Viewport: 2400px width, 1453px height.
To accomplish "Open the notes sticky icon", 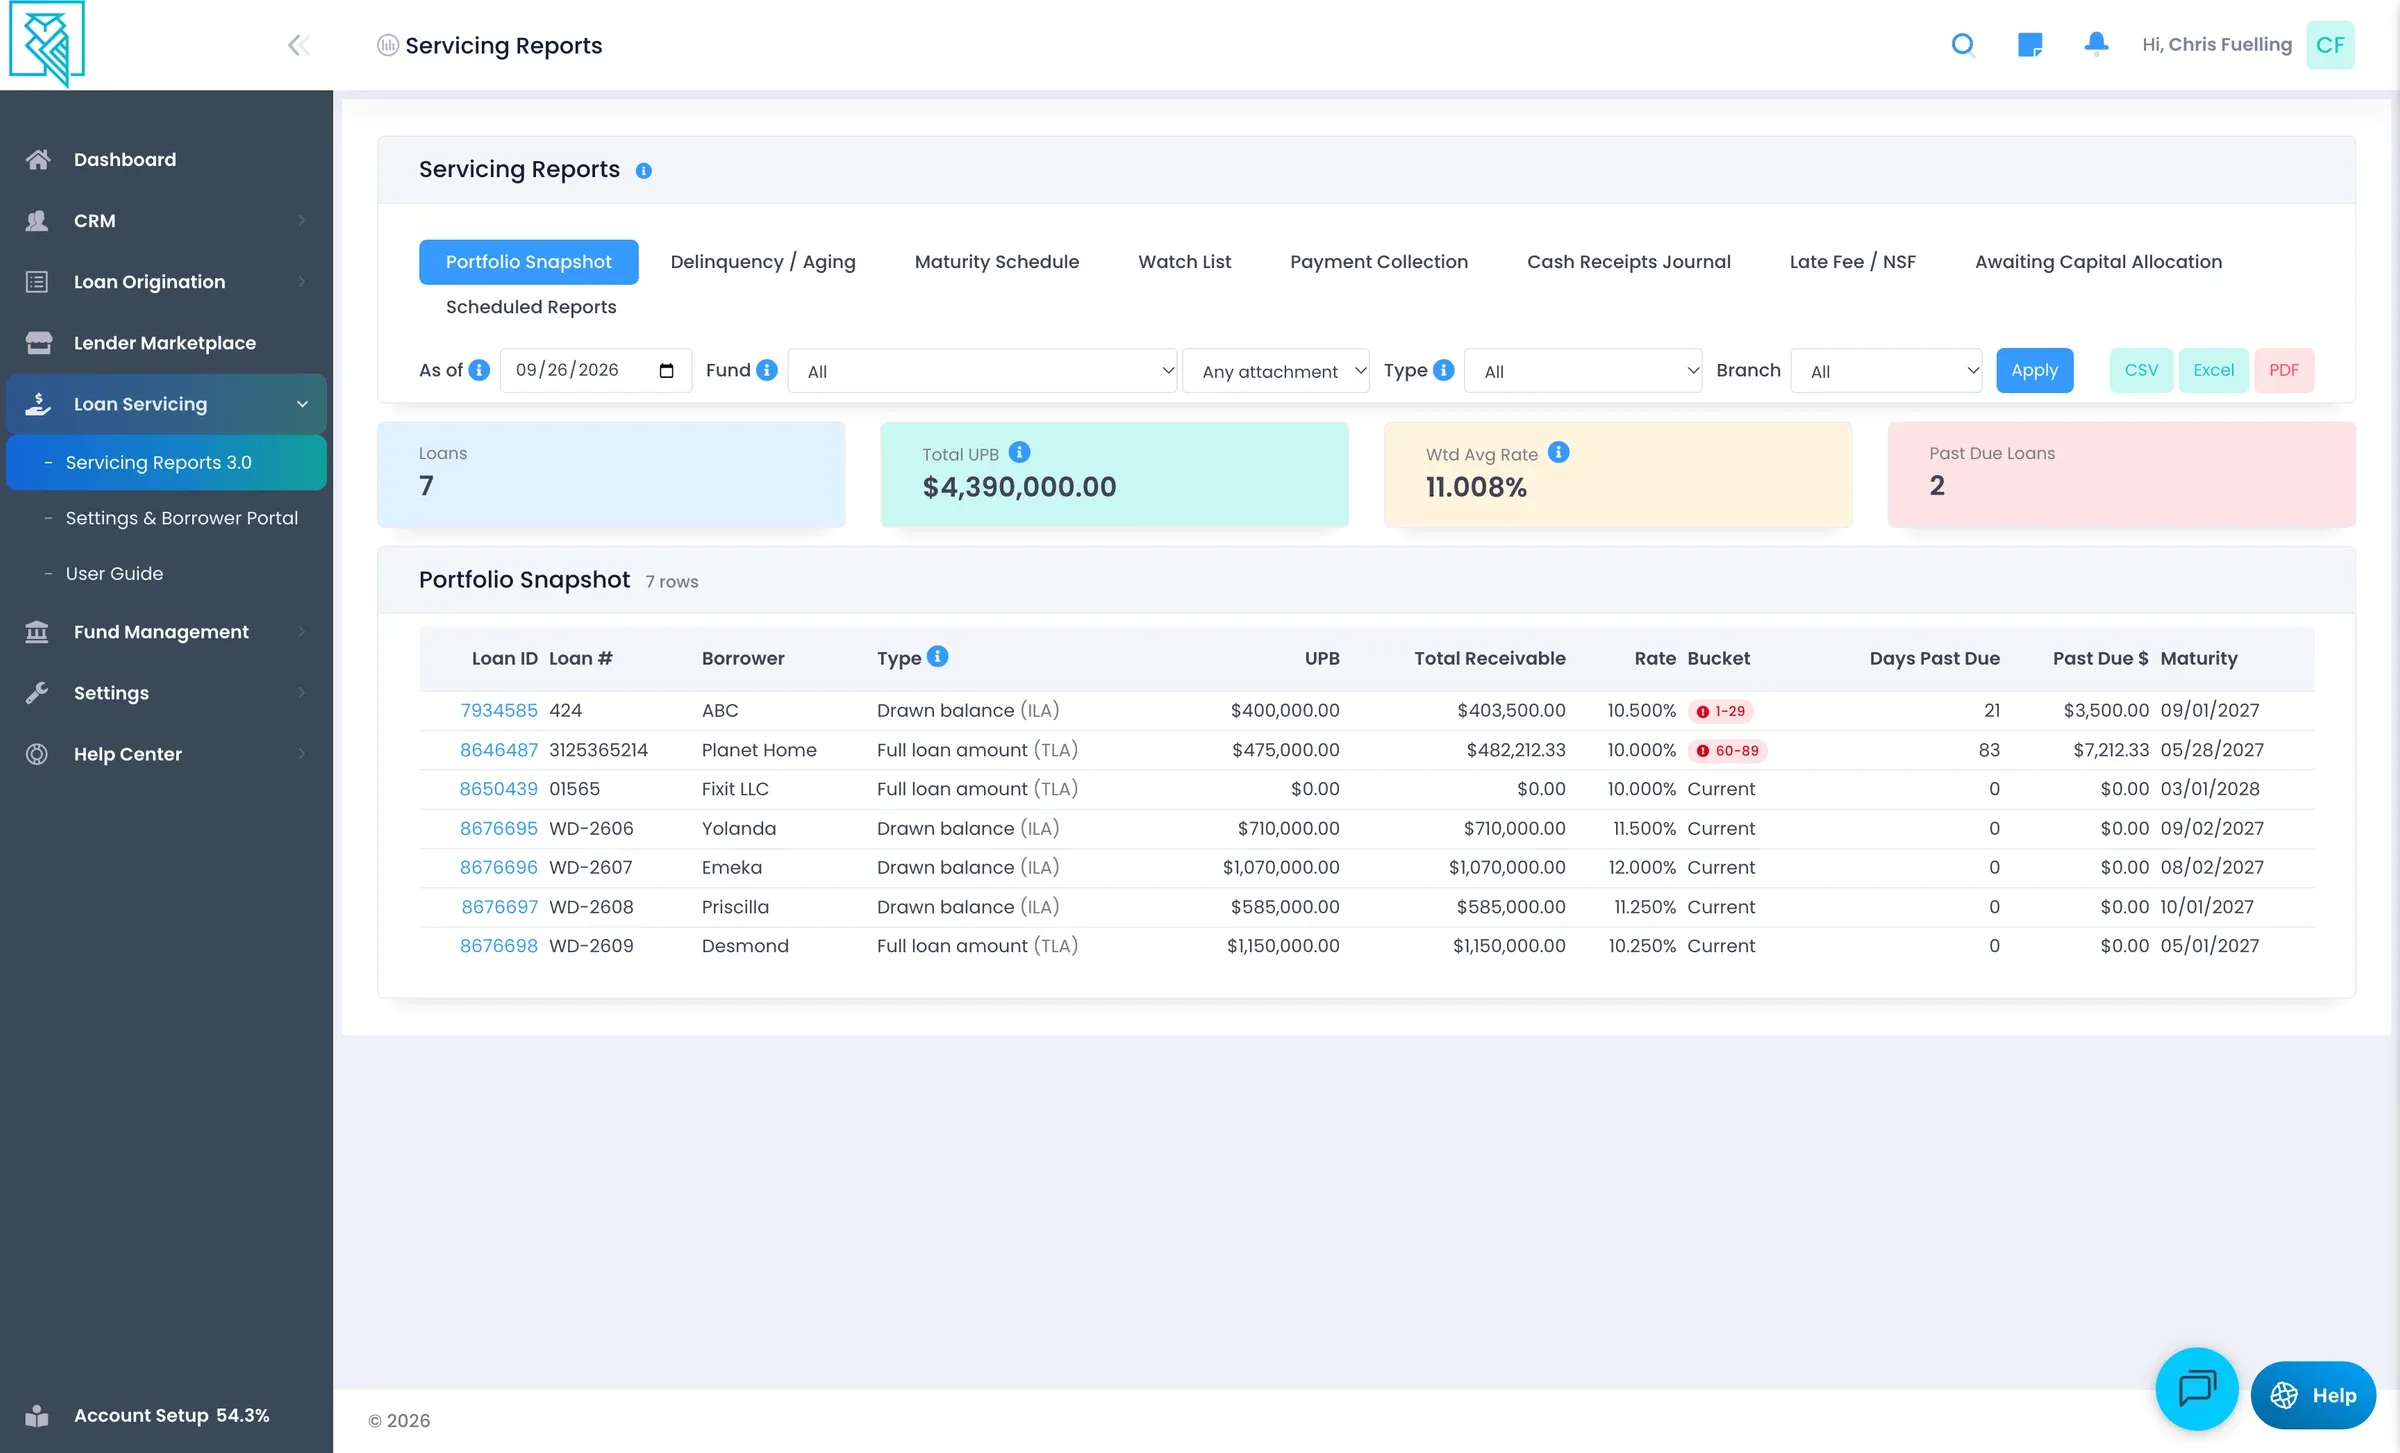I will tap(2030, 45).
